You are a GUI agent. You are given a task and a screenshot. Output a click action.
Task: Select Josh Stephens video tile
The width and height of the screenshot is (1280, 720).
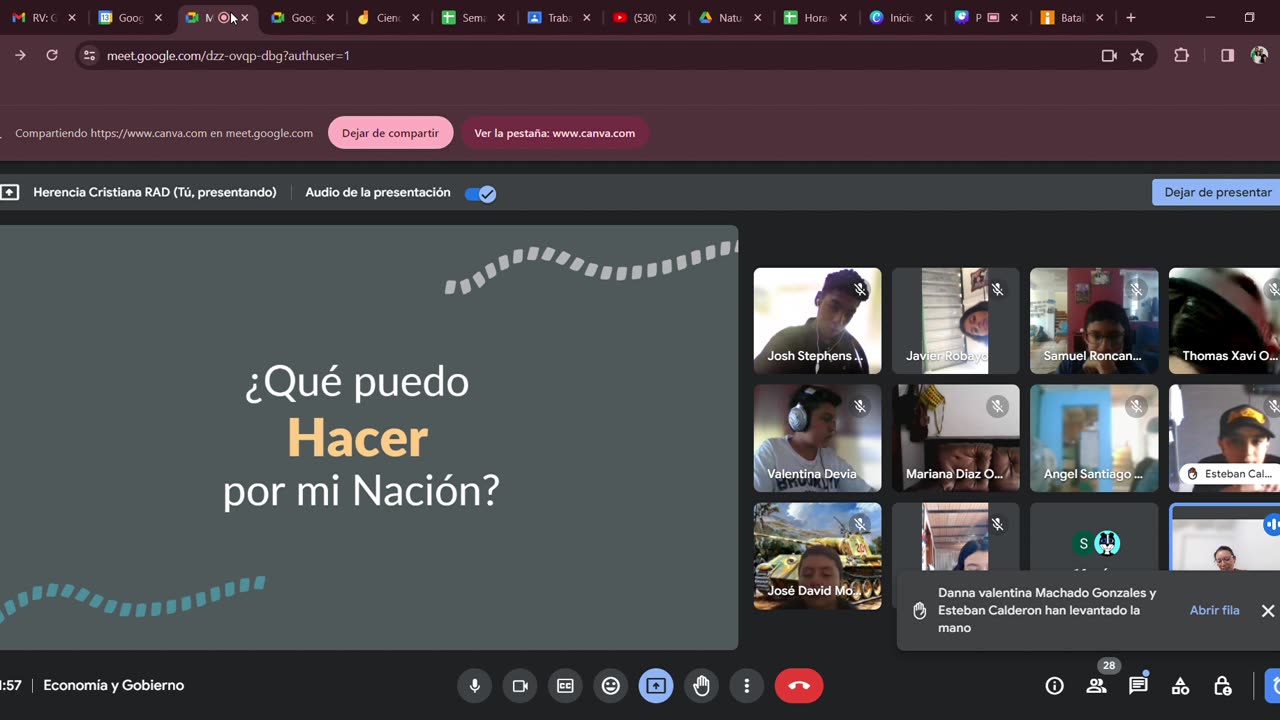[x=817, y=321]
